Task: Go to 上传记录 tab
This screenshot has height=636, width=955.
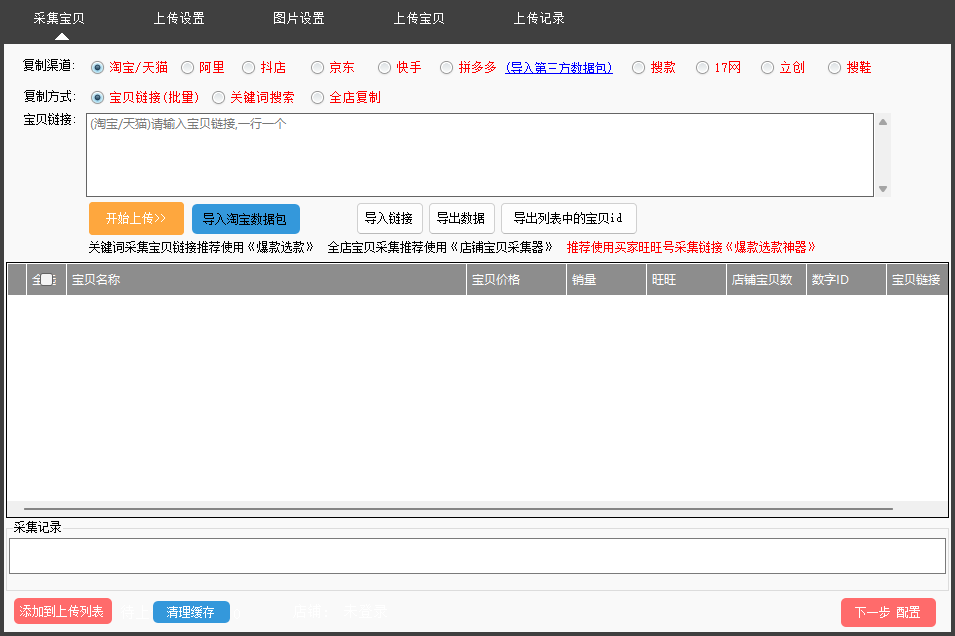Action: [x=539, y=18]
